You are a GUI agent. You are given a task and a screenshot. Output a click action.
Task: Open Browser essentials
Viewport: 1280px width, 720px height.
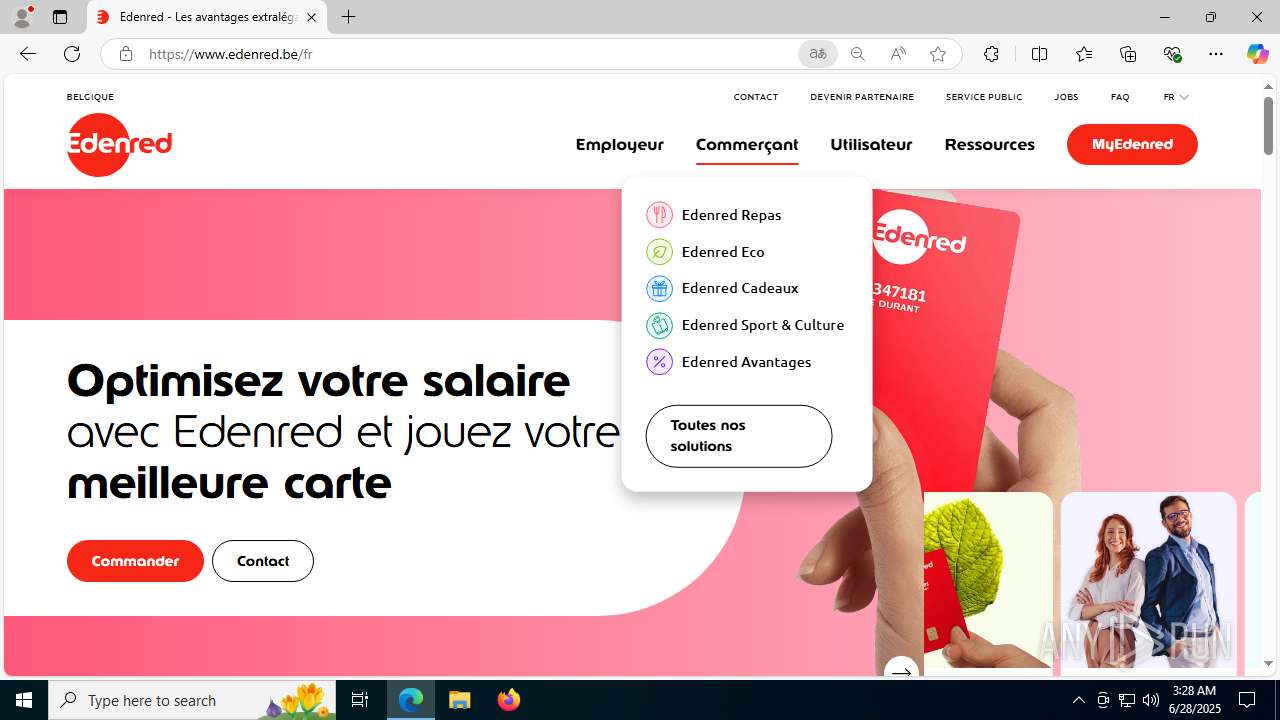pos(1172,54)
